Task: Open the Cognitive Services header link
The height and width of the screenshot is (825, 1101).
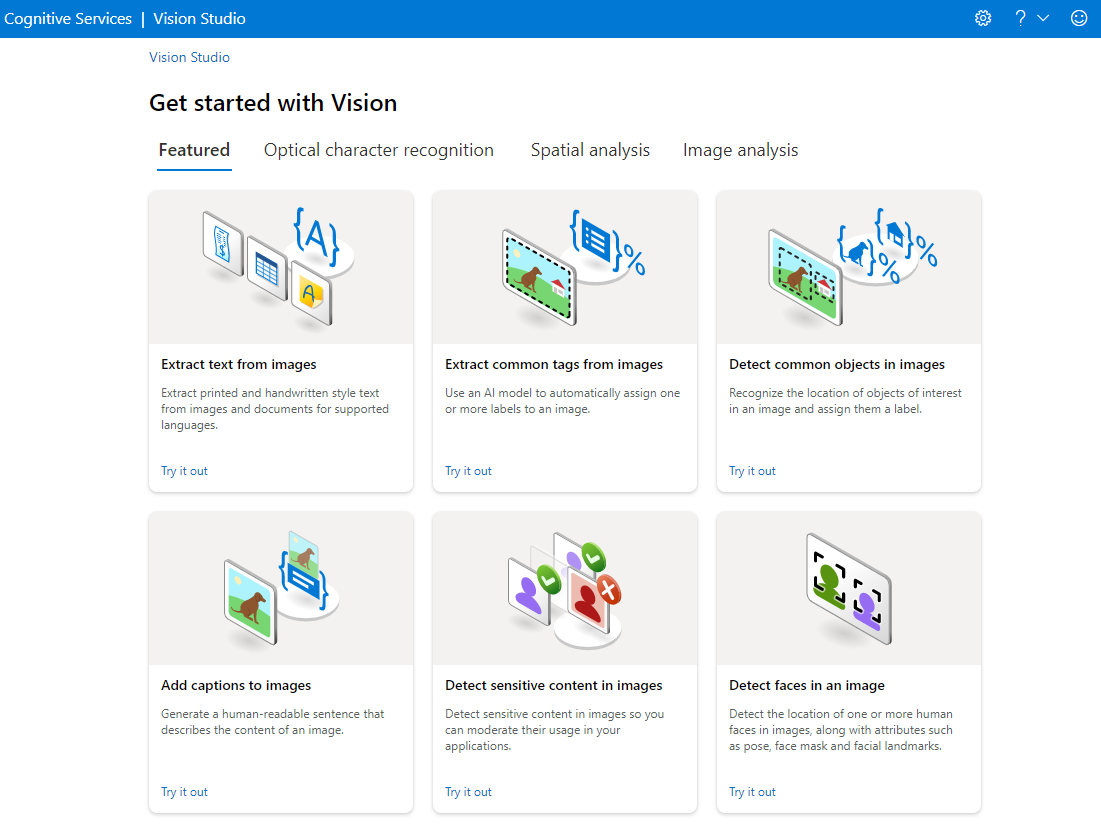Action: pos(68,19)
